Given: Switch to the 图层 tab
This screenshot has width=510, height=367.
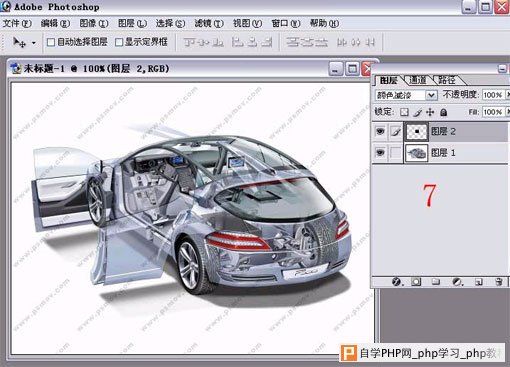Looking at the screenshot, I should (x=389, y=80).
